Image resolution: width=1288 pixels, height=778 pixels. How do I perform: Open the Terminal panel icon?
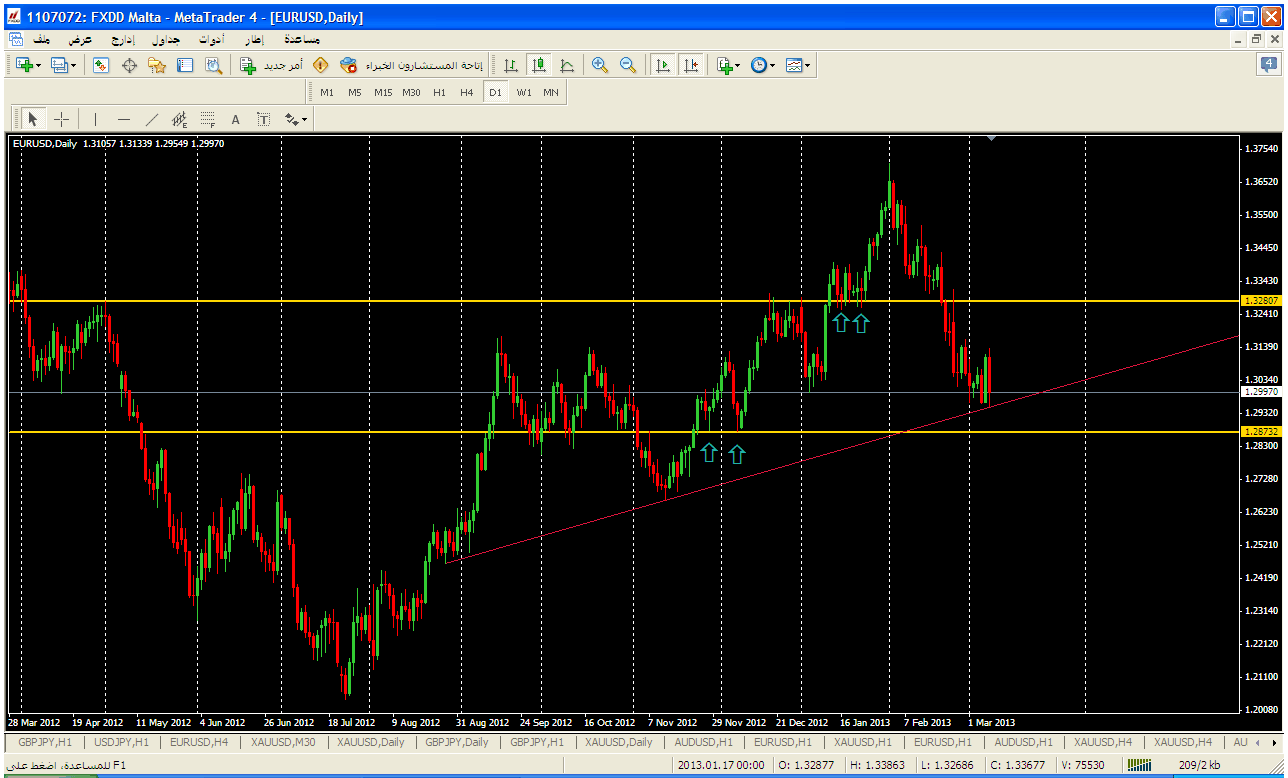[185, 65]
